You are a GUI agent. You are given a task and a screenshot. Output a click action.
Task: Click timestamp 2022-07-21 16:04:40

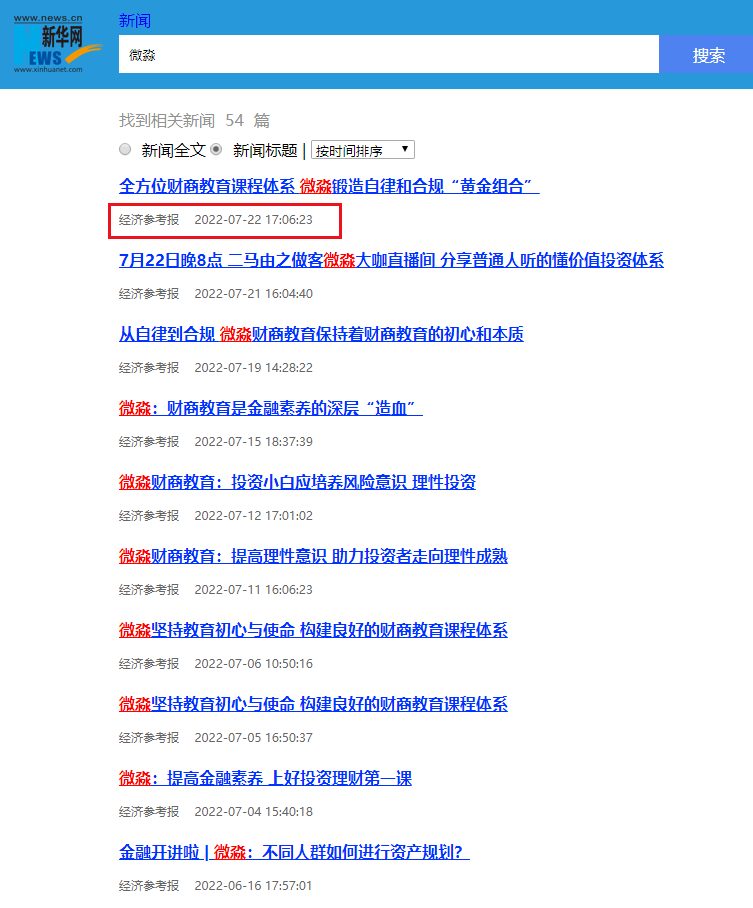coord(253,294)
